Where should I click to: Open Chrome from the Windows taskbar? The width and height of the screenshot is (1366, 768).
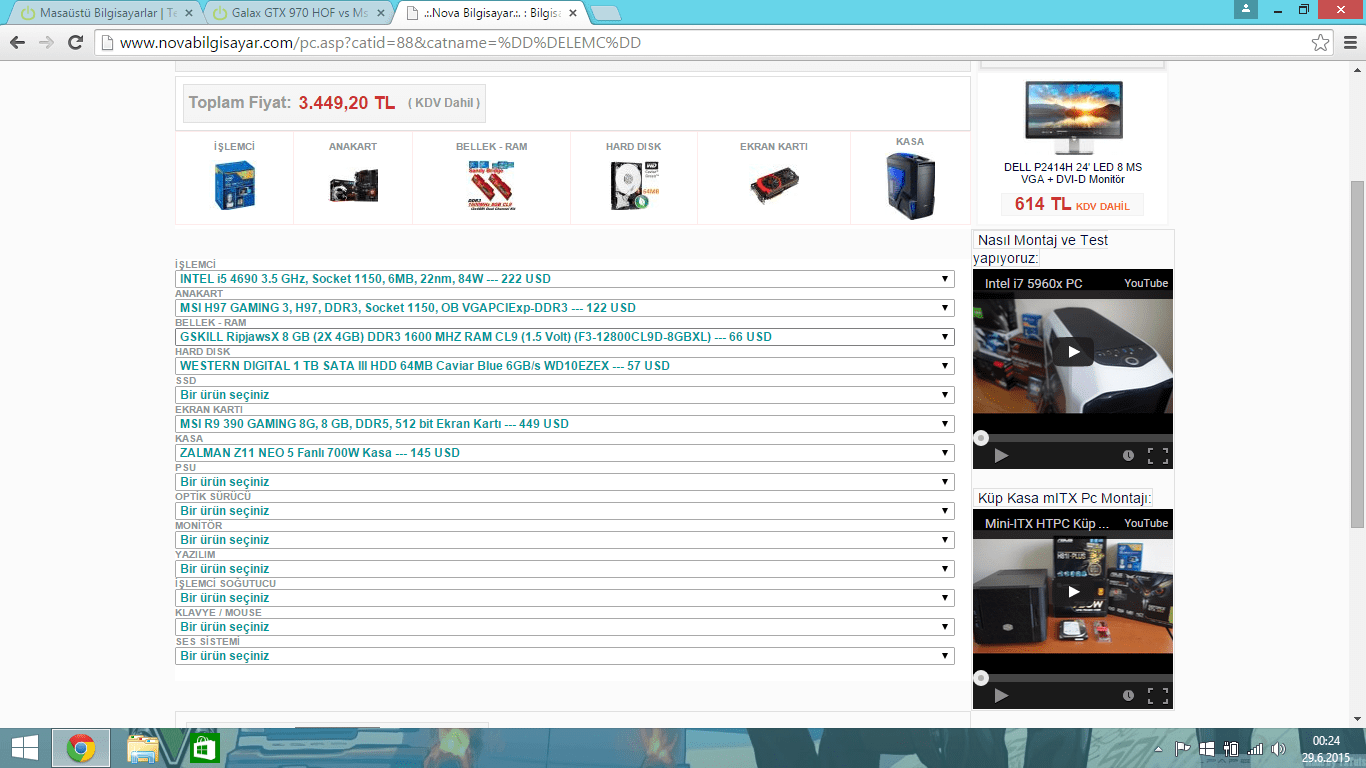81,748
